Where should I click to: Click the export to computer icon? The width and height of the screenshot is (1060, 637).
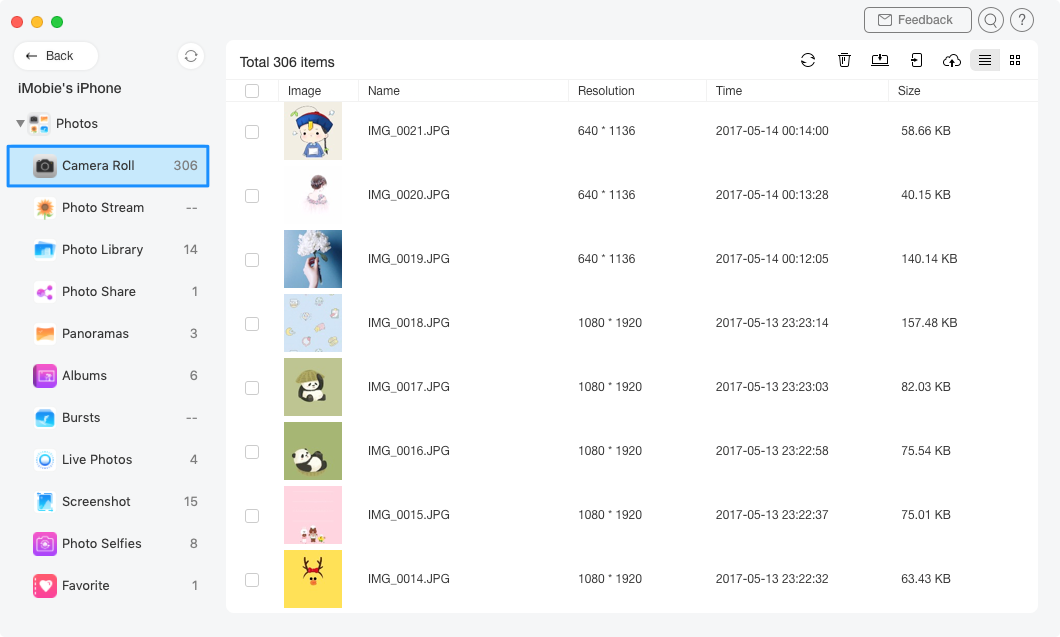tap(880, 61)
